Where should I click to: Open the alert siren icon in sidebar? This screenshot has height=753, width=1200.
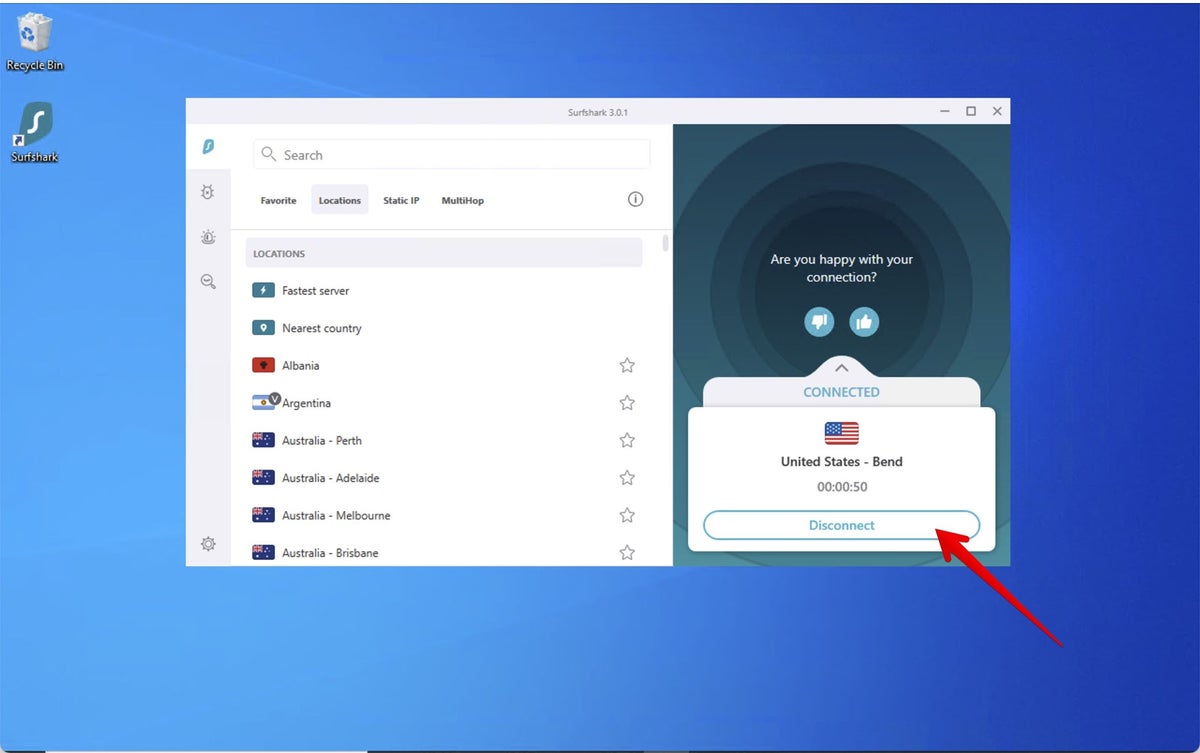point(208,237)
